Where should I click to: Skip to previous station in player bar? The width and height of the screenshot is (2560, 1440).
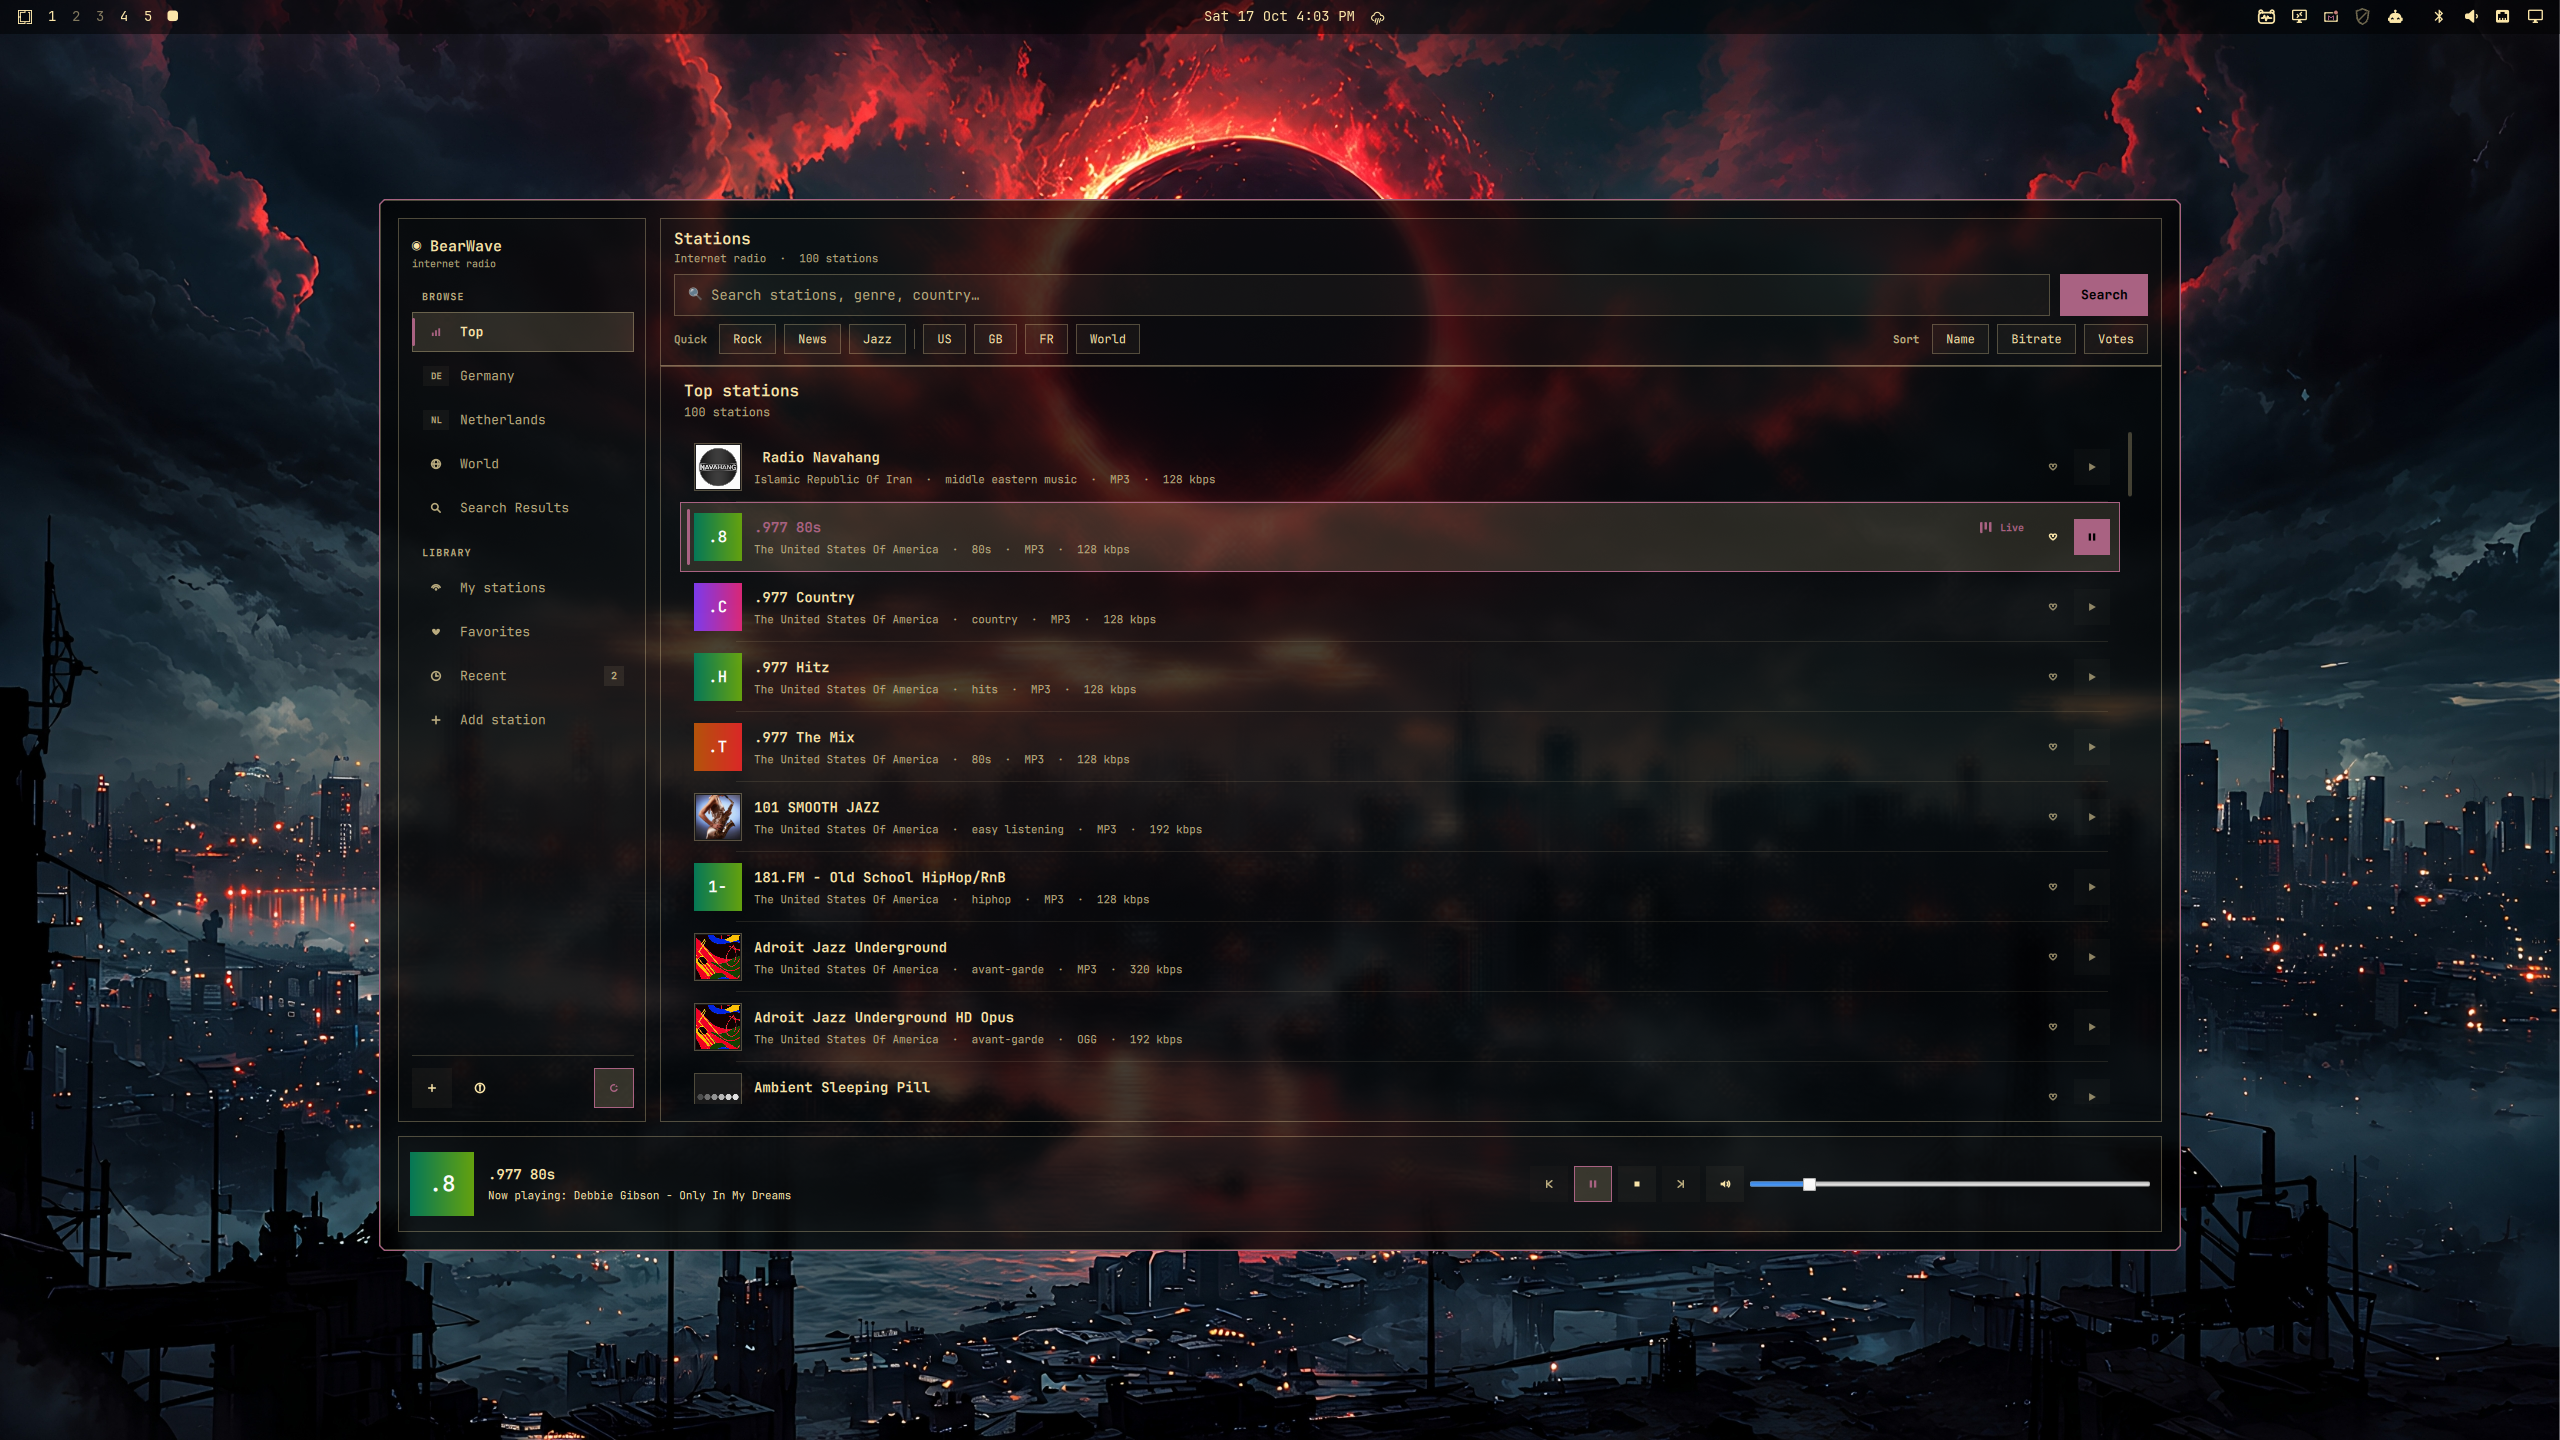click(1549, 1184)
